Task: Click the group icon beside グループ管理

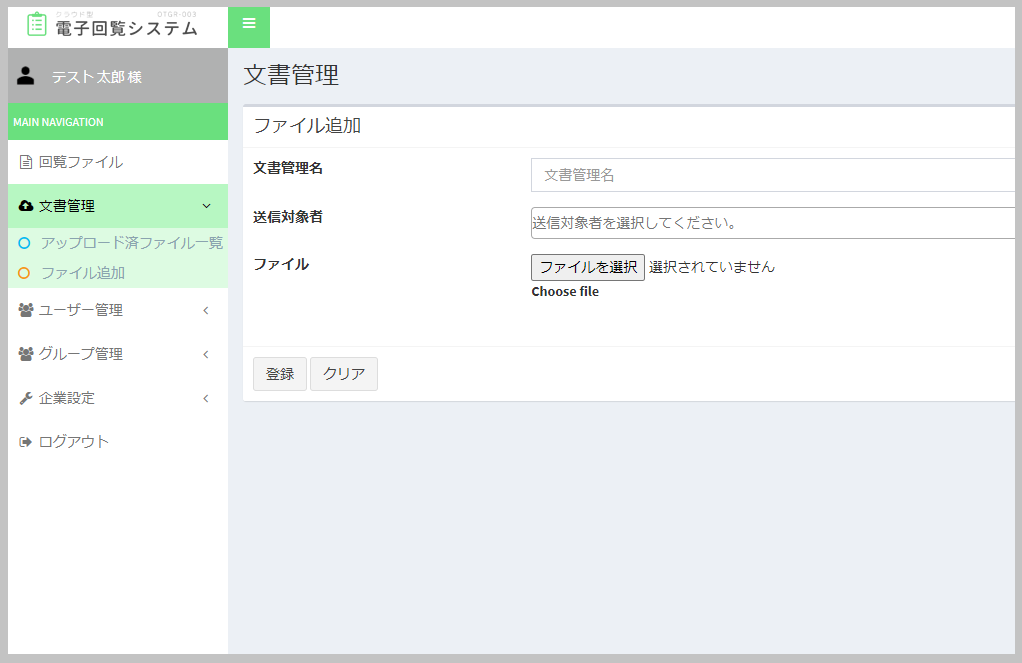Action: (x=26, y=354)
